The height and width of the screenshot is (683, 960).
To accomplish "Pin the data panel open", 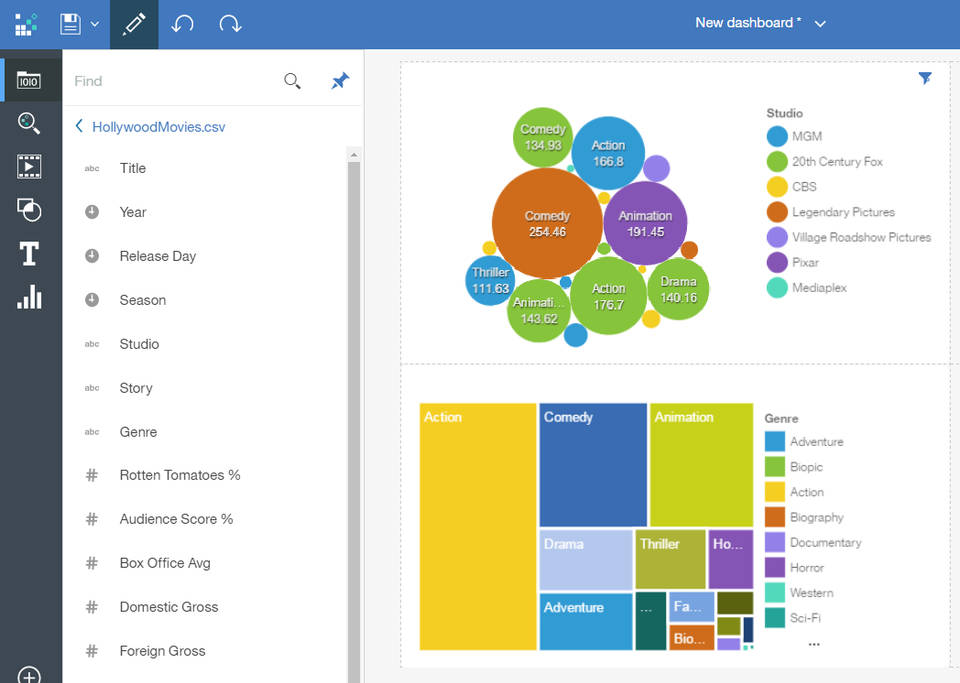I will point(339,80).
